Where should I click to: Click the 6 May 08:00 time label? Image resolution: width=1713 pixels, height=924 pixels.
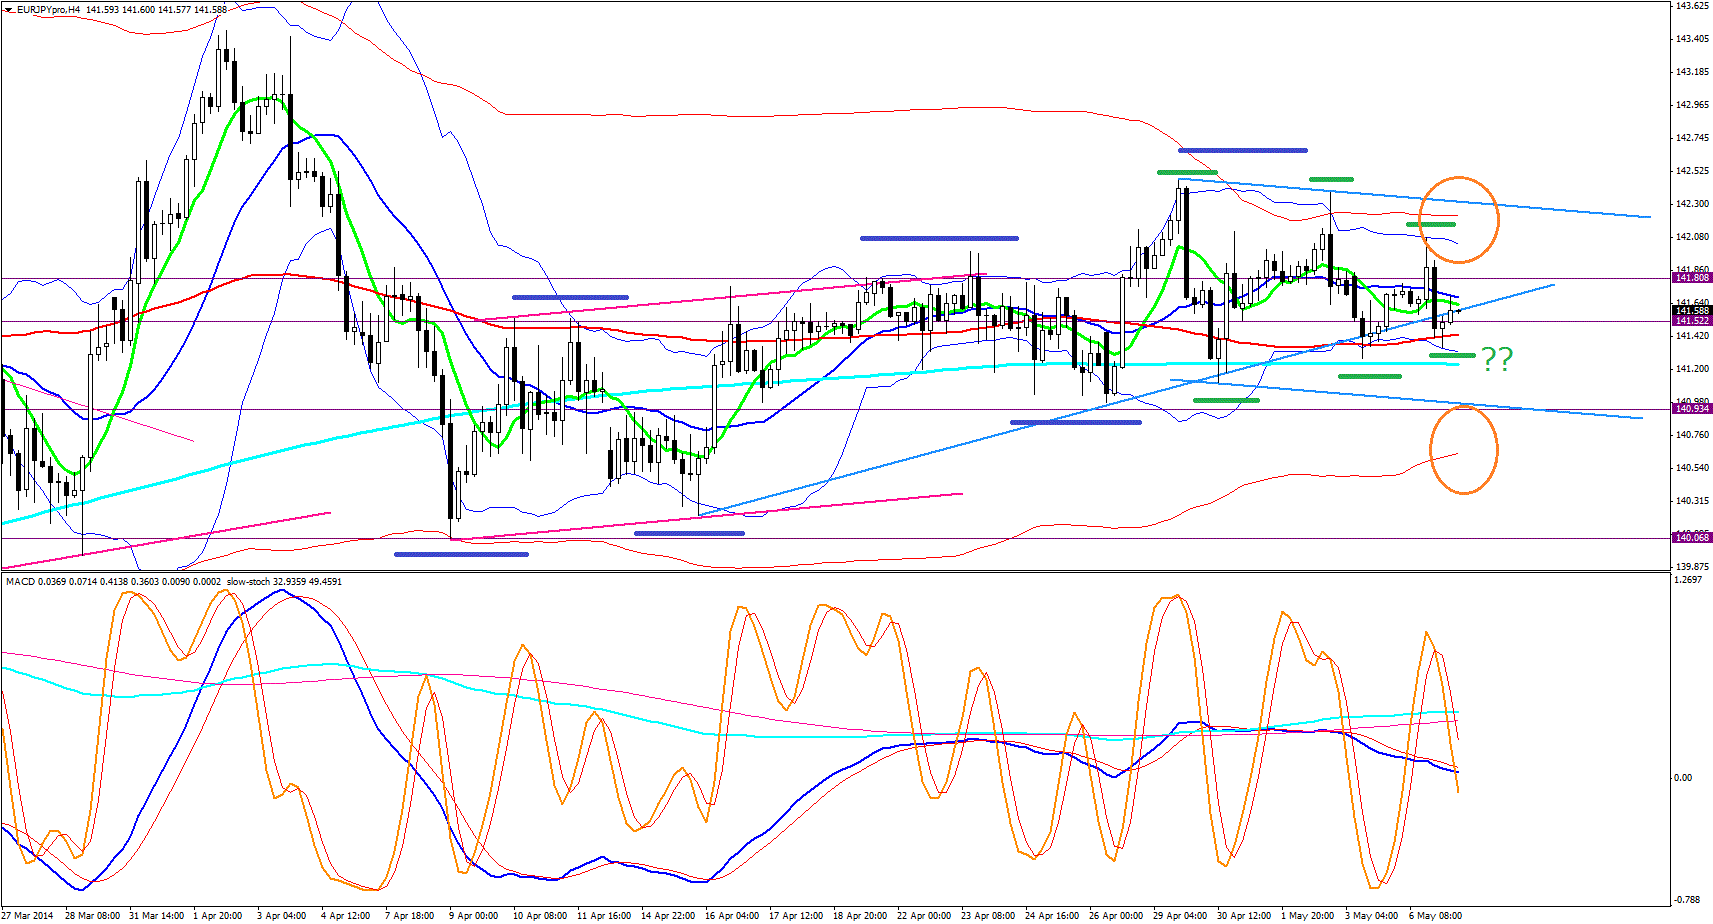pos(1436,916)
